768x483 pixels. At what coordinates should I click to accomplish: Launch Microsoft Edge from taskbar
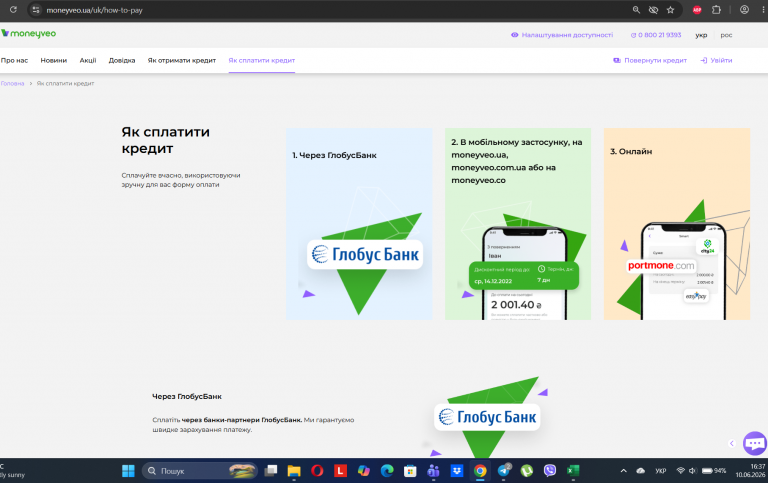click(x=387, y=471)
